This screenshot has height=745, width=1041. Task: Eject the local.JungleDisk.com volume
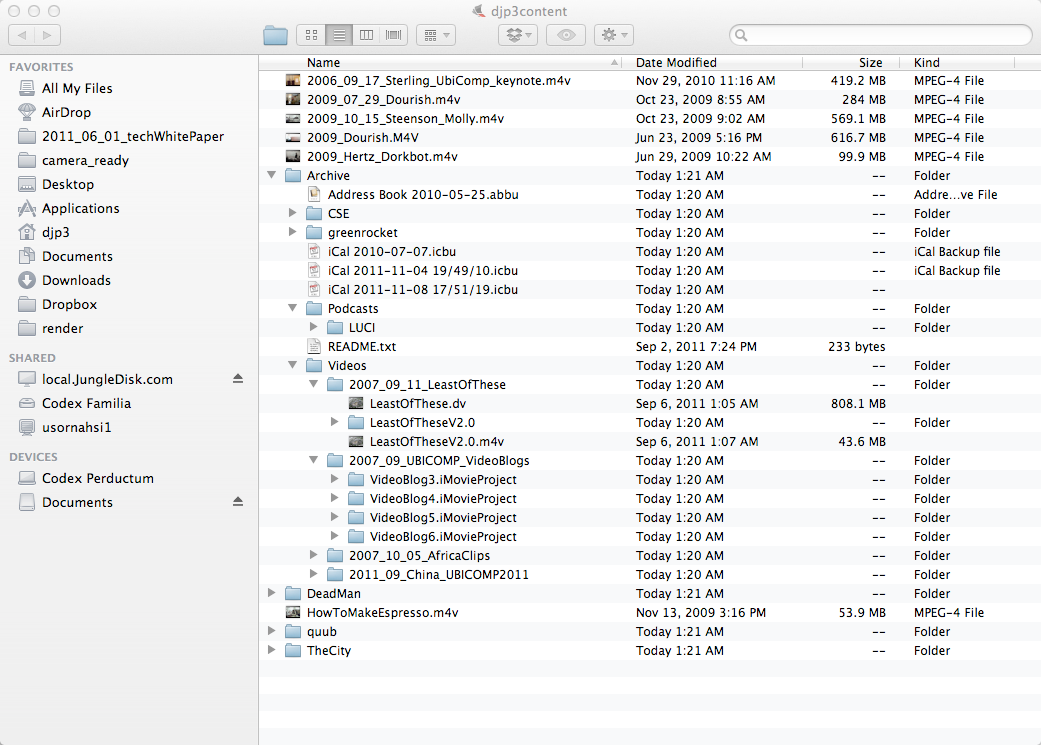tap(238, 379)
